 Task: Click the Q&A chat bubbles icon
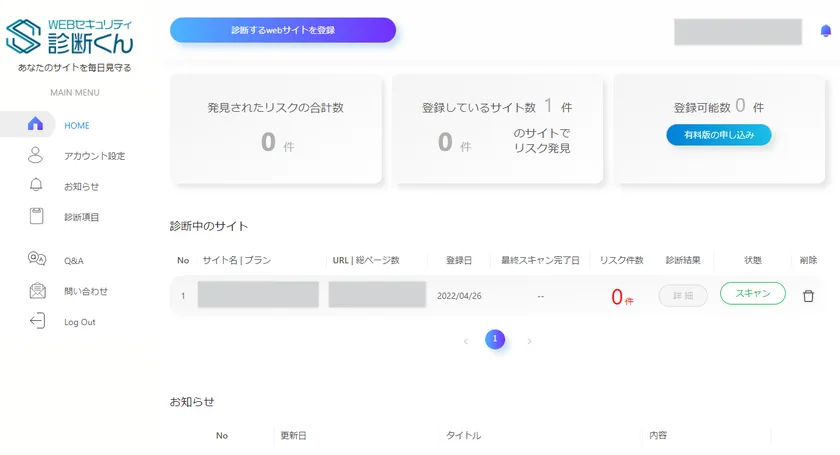37,260
